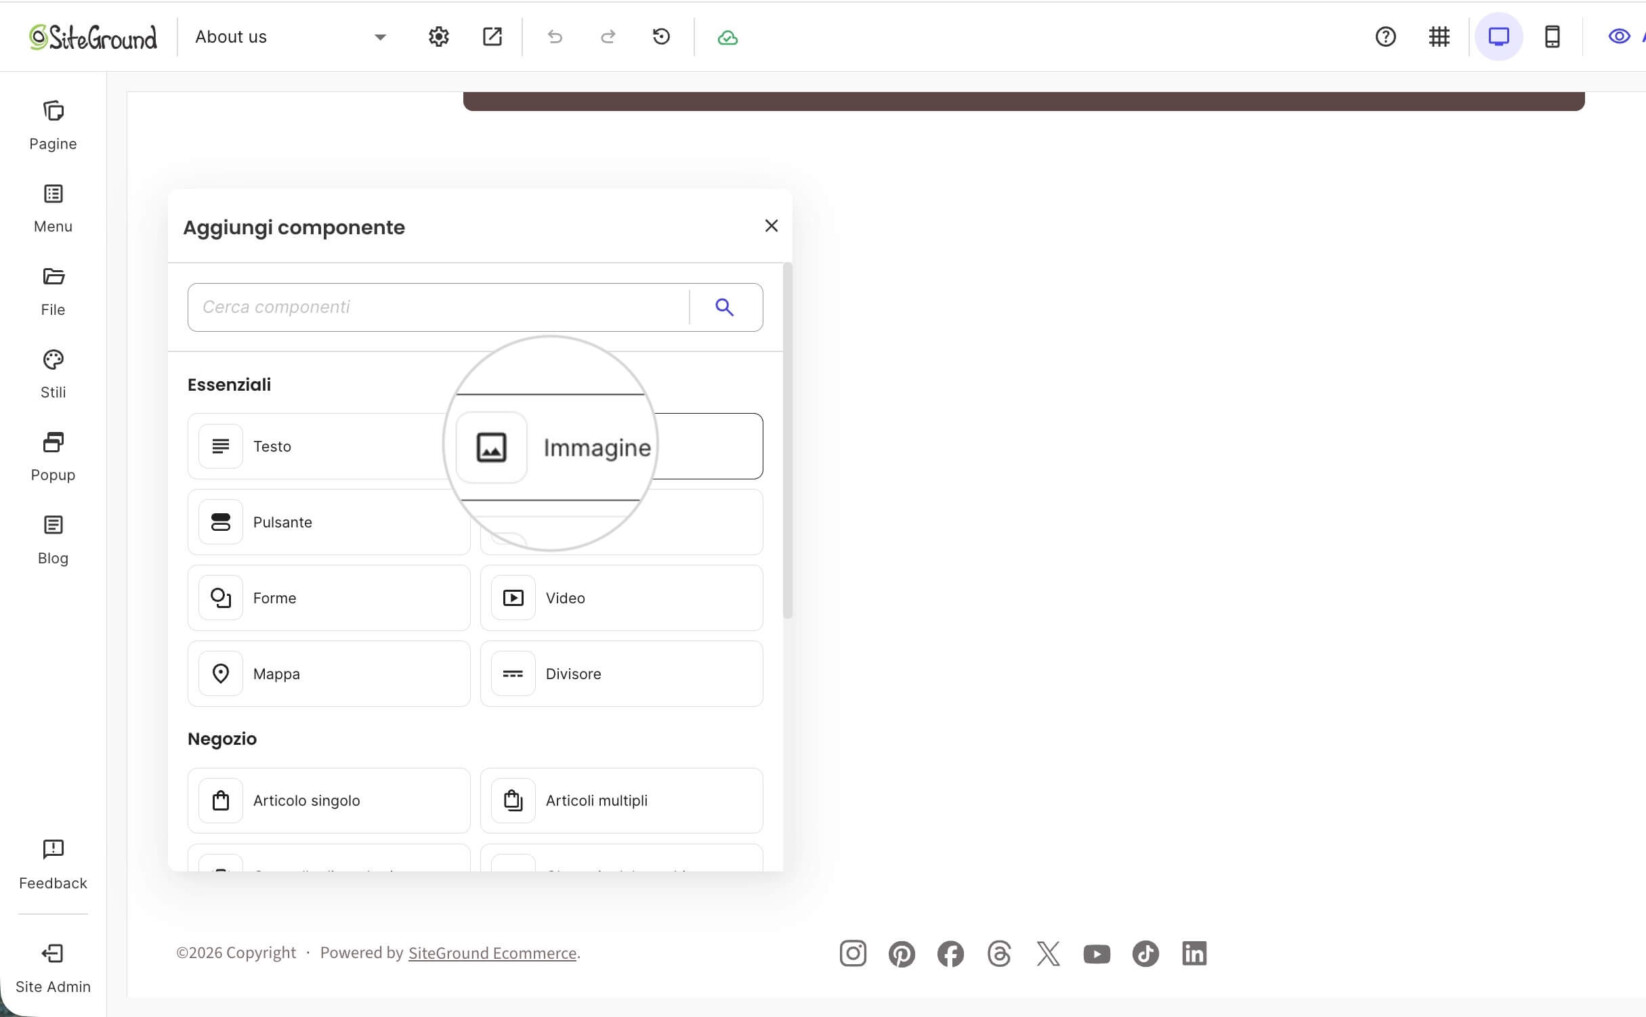Click the cloud save status icon
The height and width of the screenshot is (1017, 1646).
tap(728, 37)
